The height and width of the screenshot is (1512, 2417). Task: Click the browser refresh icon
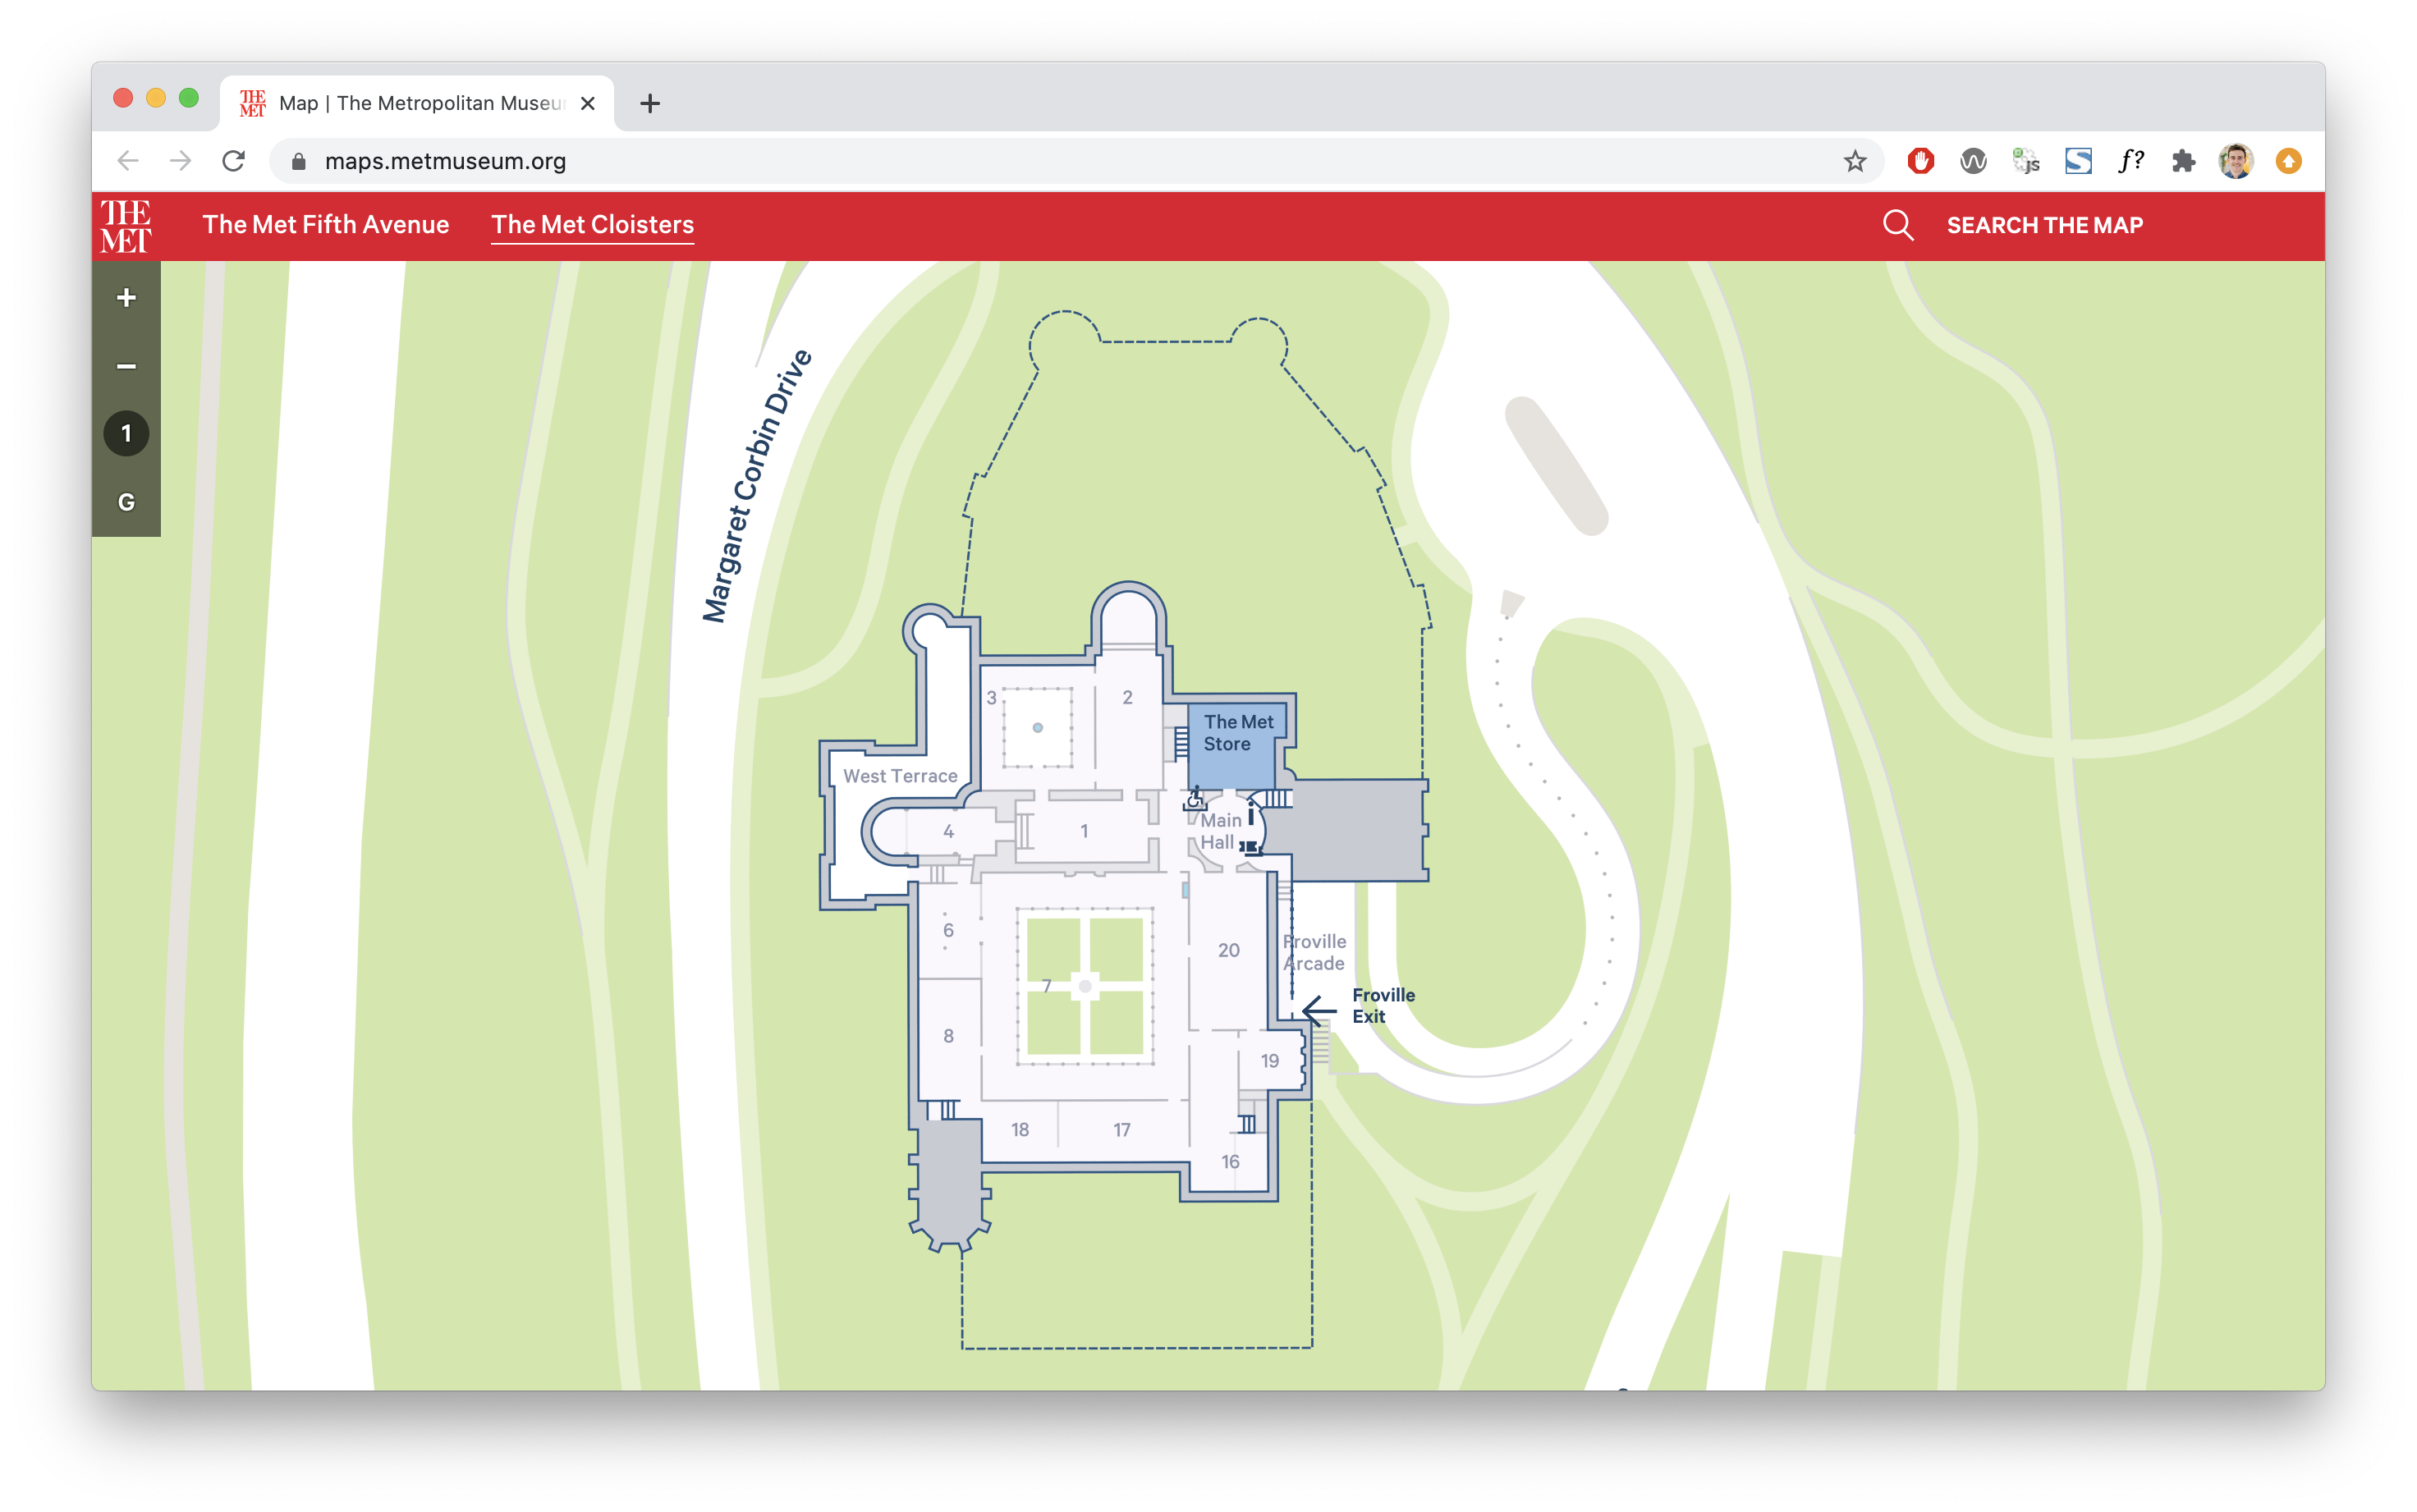[x=235, y=160]
